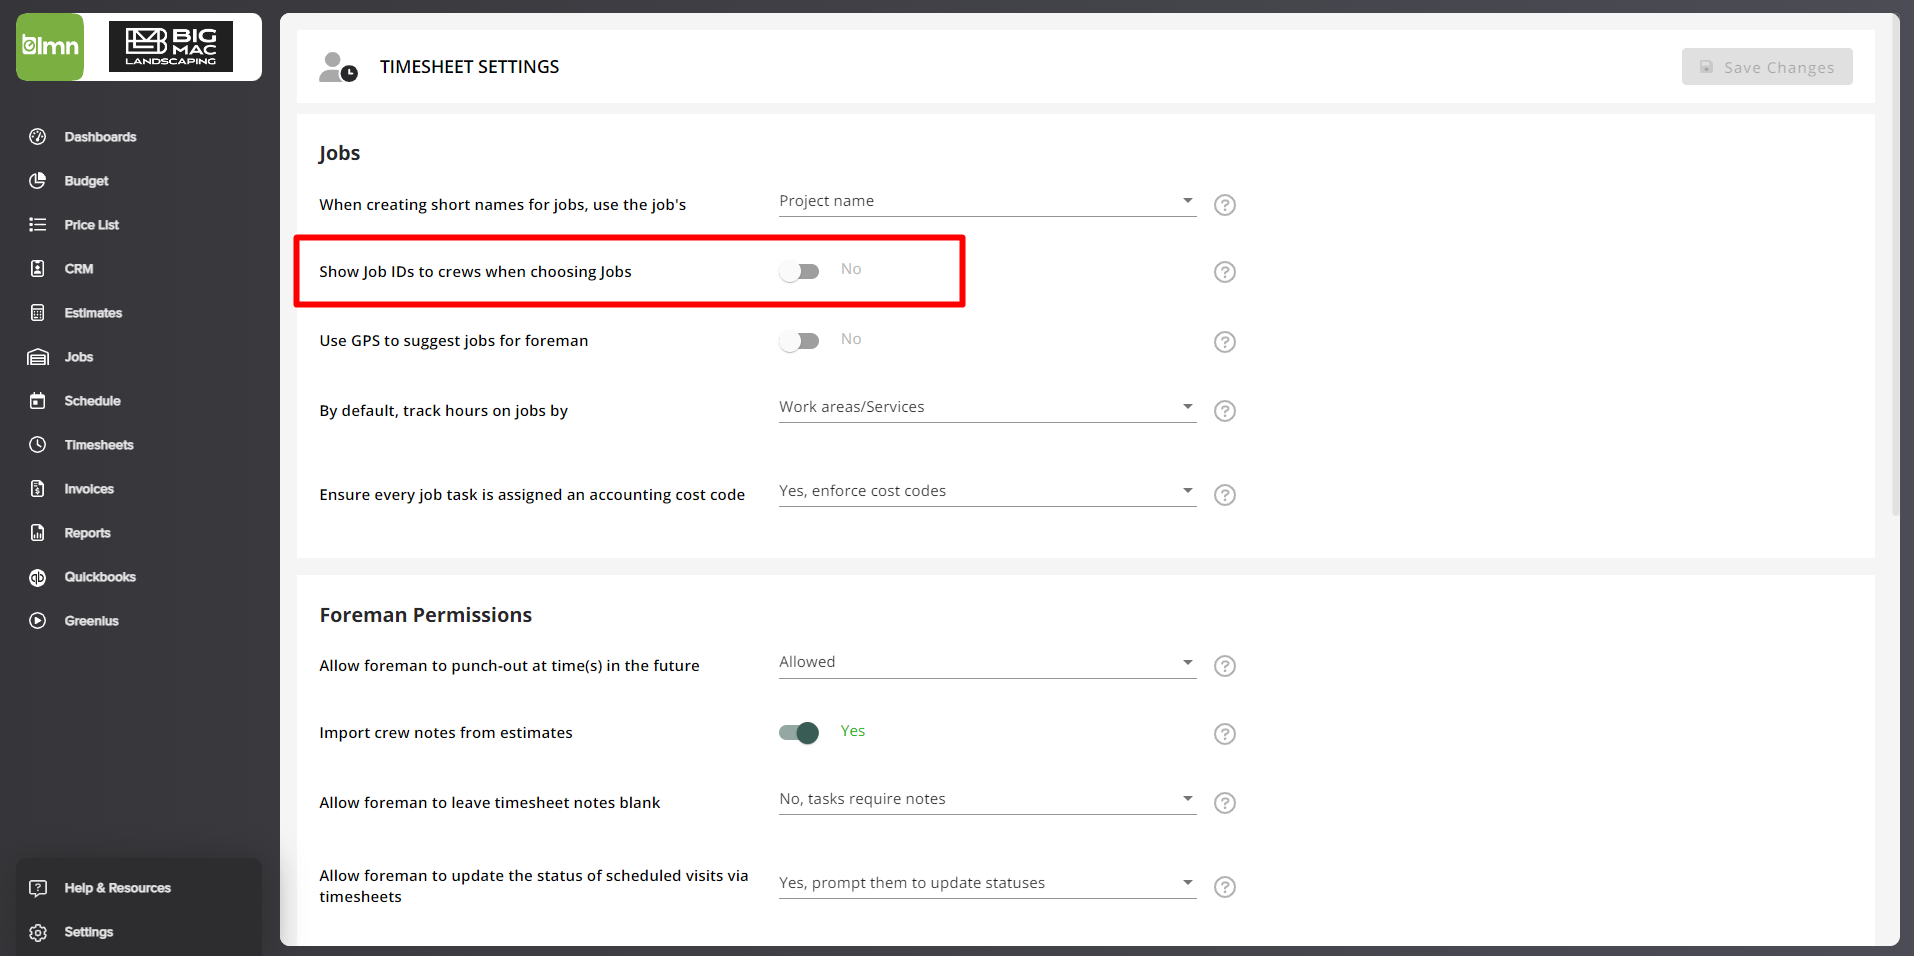Screen dimensions: 1914x956
Task: Open the Allowed punch-out dropdown
Action: (987, 662)
